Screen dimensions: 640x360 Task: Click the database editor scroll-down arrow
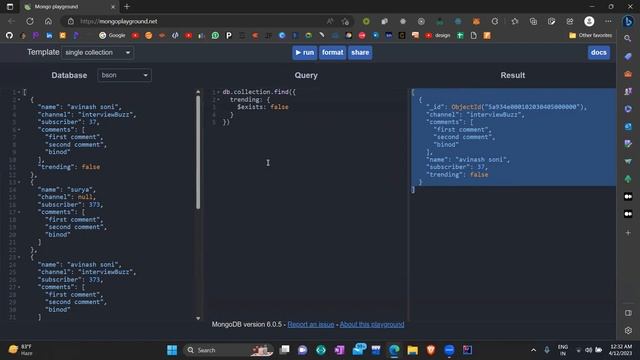198,318
